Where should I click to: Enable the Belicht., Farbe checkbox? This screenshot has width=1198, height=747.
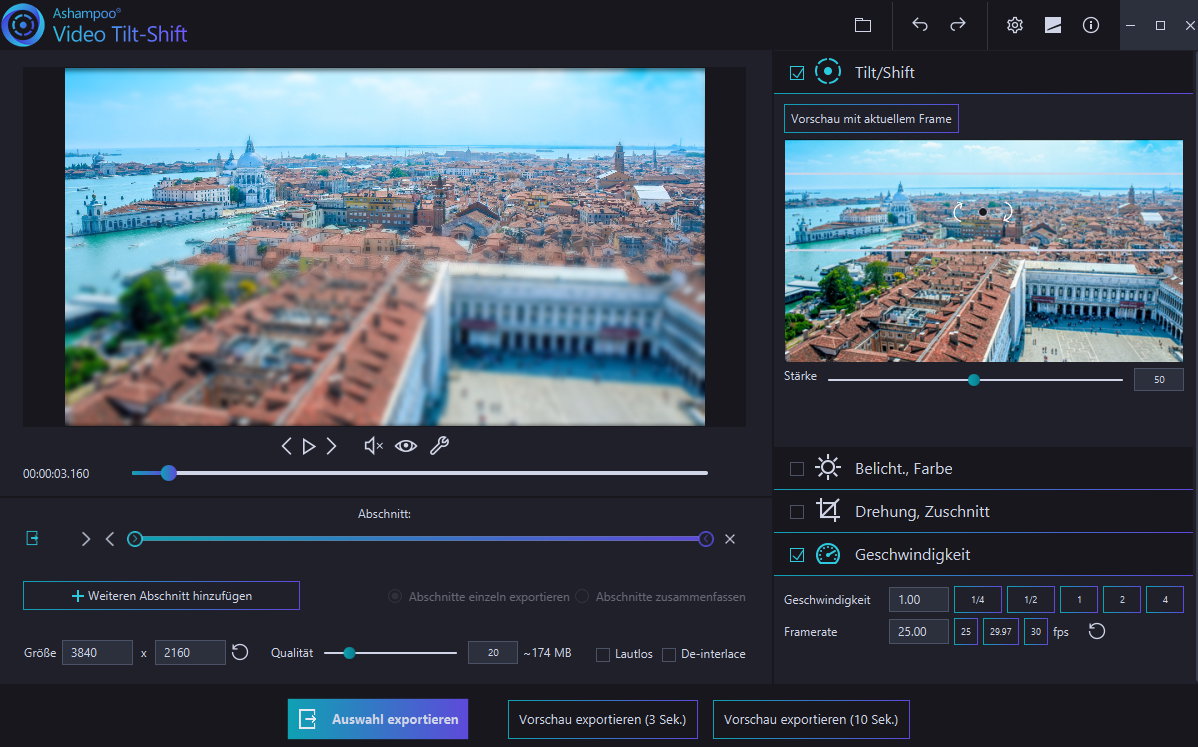click(x=797, y=469)
